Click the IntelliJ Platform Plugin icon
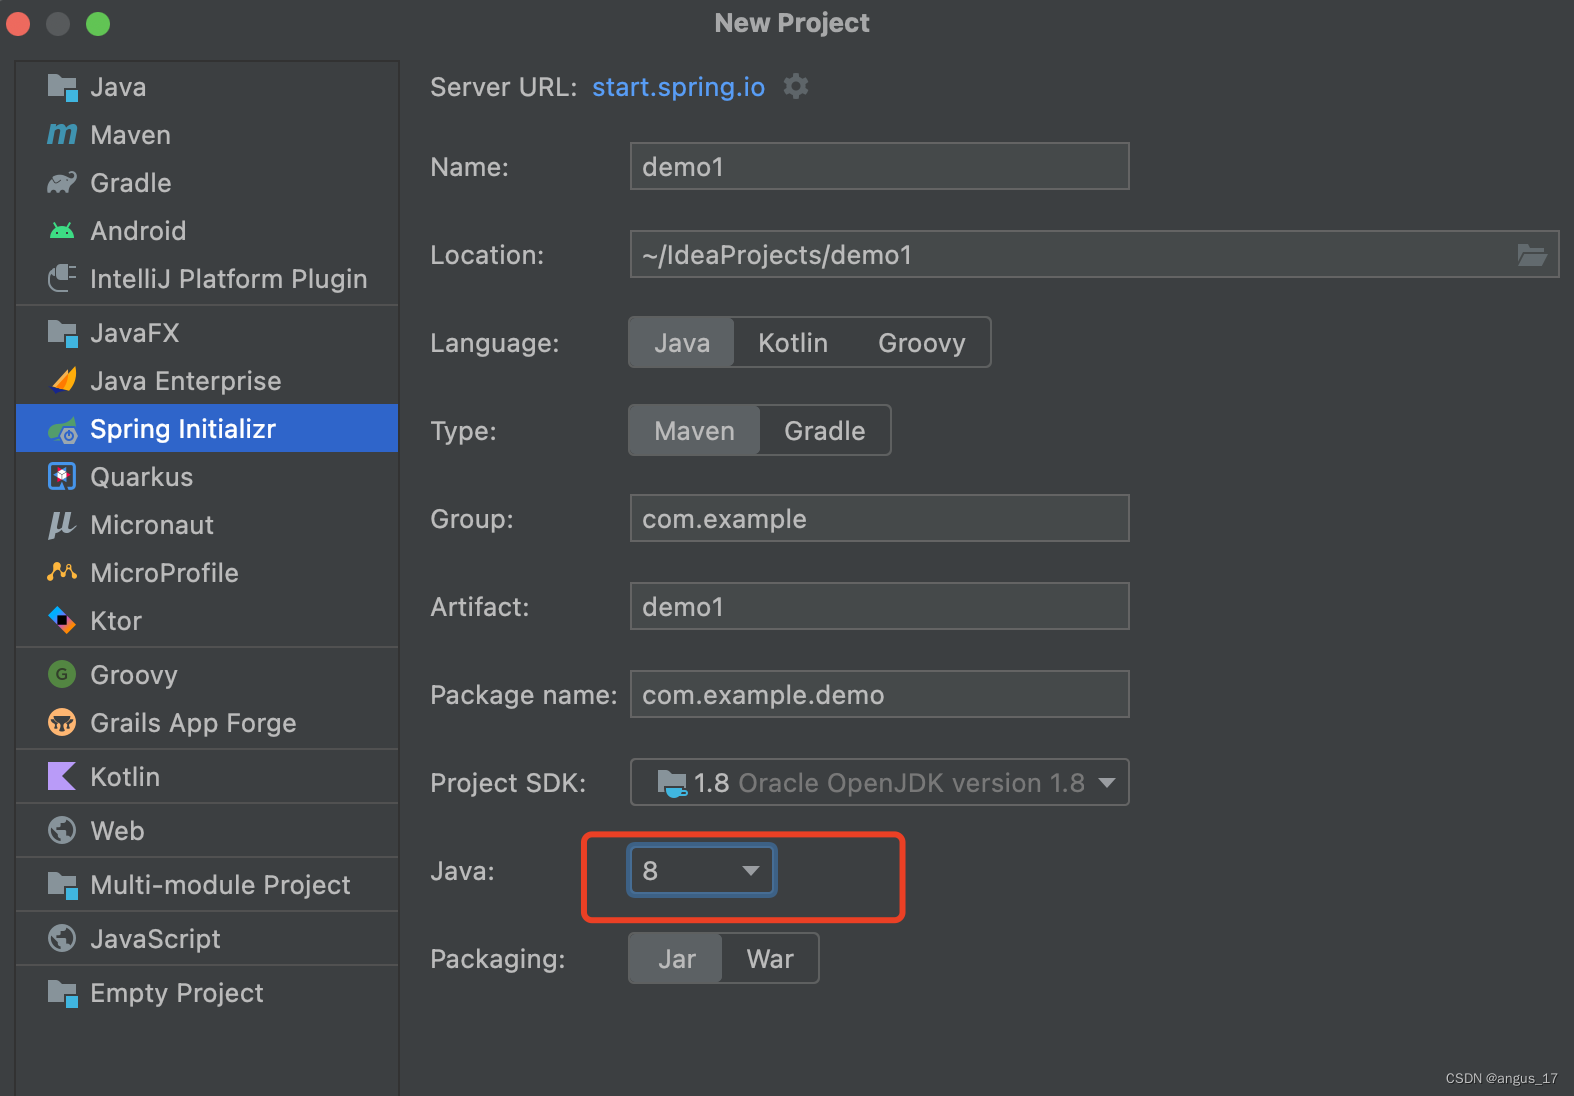Image resolution: width=1574 pixels, height=1096 pixels. [x=62, y=278]
